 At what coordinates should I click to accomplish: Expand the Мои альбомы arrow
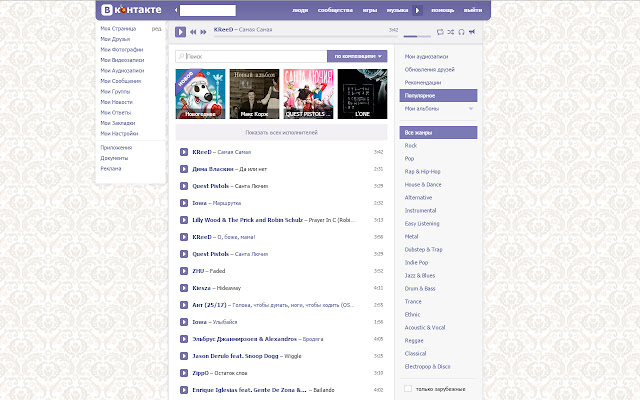[x=471, y=109]
